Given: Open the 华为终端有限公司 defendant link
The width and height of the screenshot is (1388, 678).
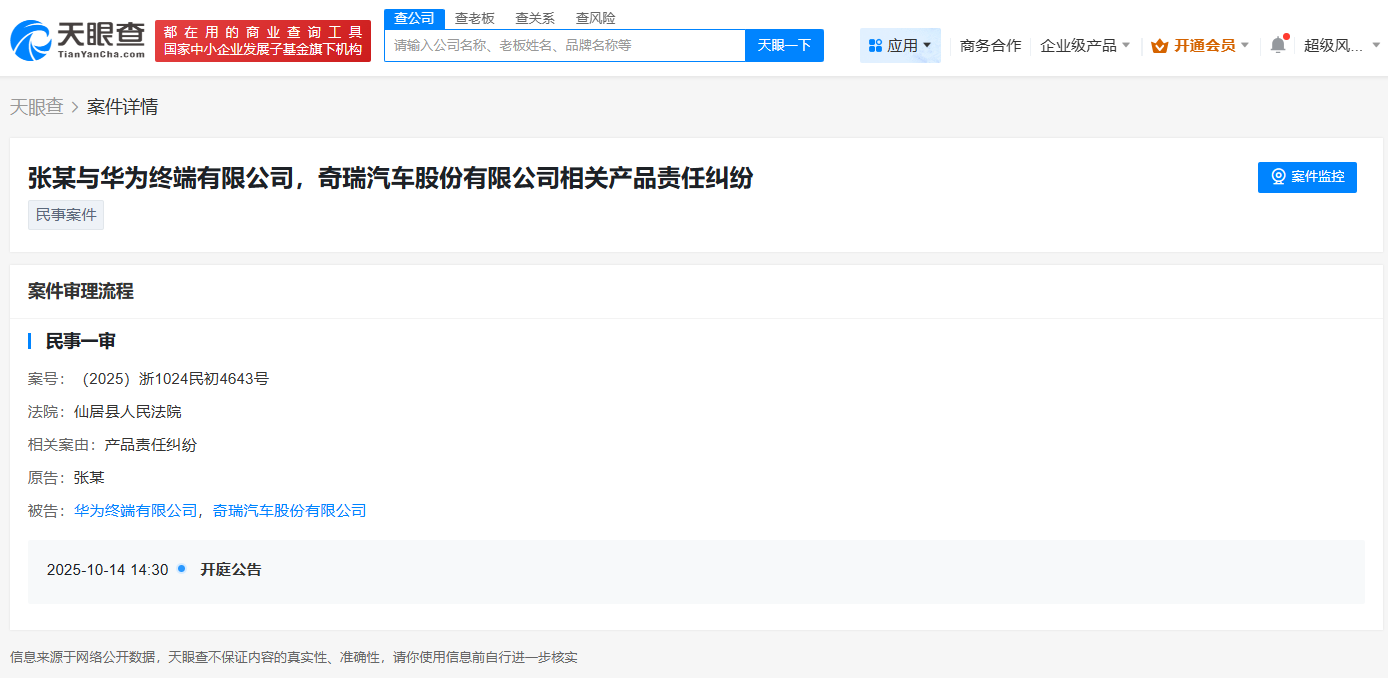Looking at the screenshot, I should (x=136, y=510).
